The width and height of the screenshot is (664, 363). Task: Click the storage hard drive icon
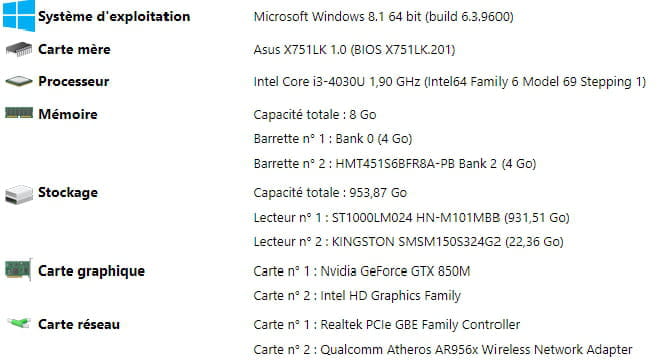pos(19,194)
